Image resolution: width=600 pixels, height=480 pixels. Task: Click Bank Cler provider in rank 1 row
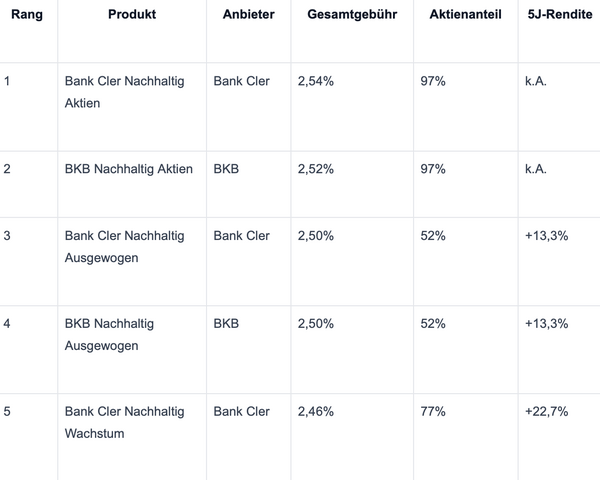tap(241, 81)
